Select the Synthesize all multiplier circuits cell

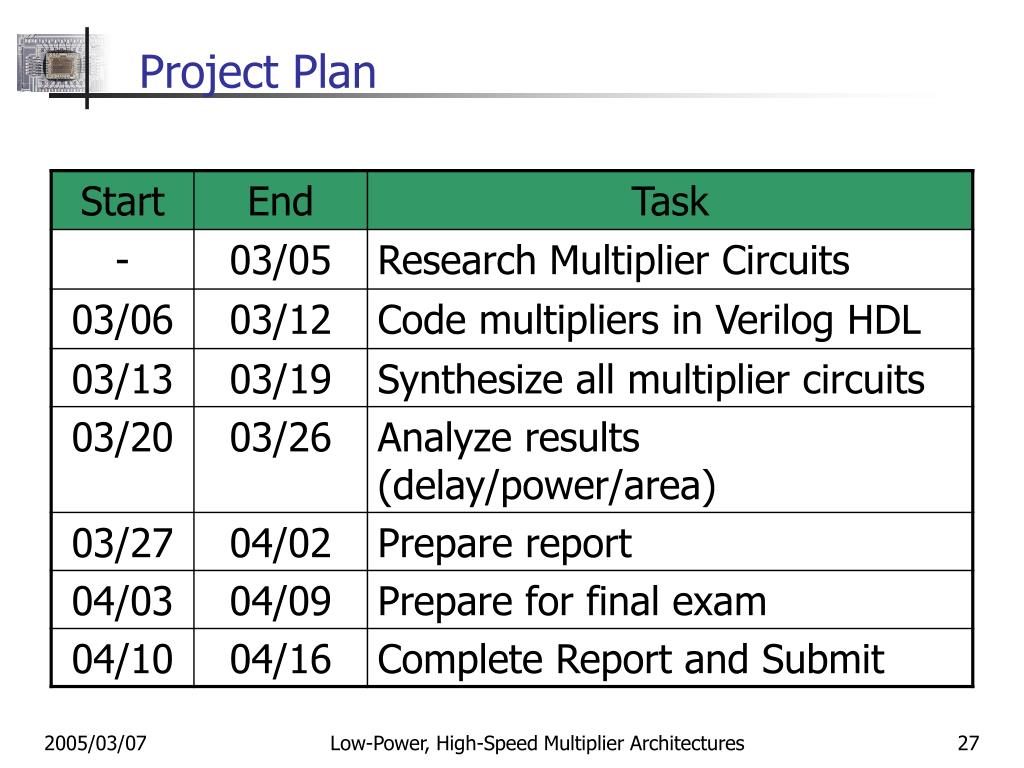point(670,378)
